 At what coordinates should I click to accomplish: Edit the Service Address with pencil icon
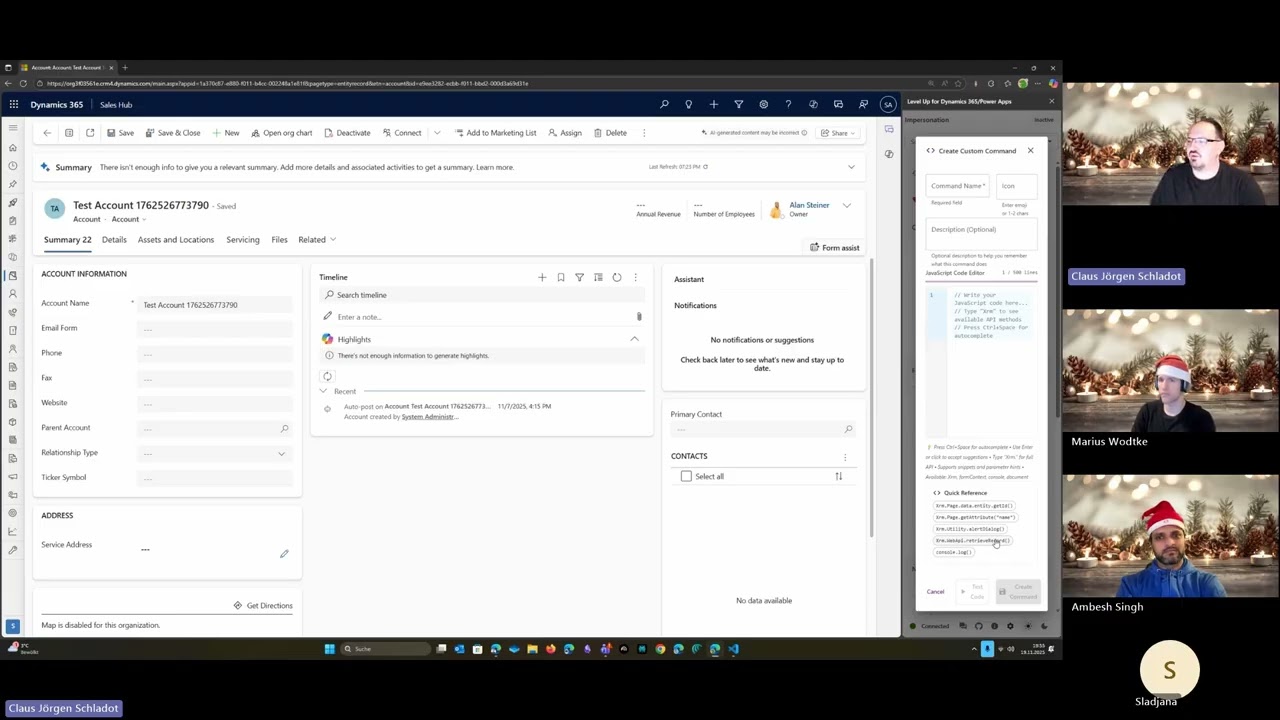pos(284,553)
